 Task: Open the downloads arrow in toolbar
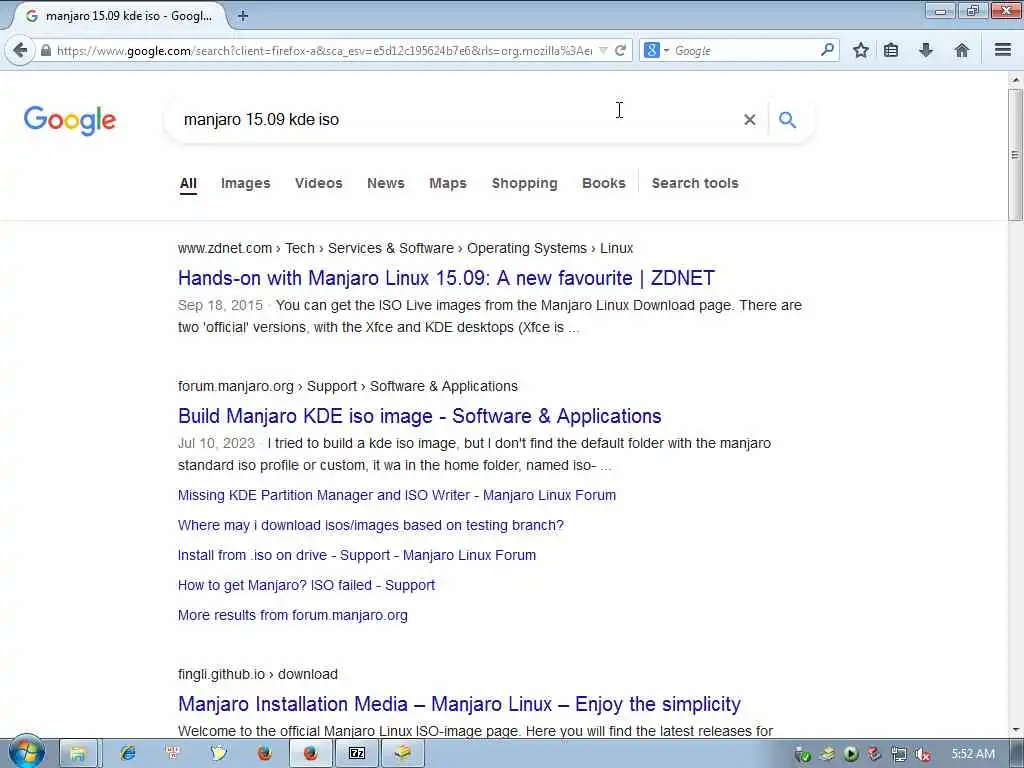point(925,50)
